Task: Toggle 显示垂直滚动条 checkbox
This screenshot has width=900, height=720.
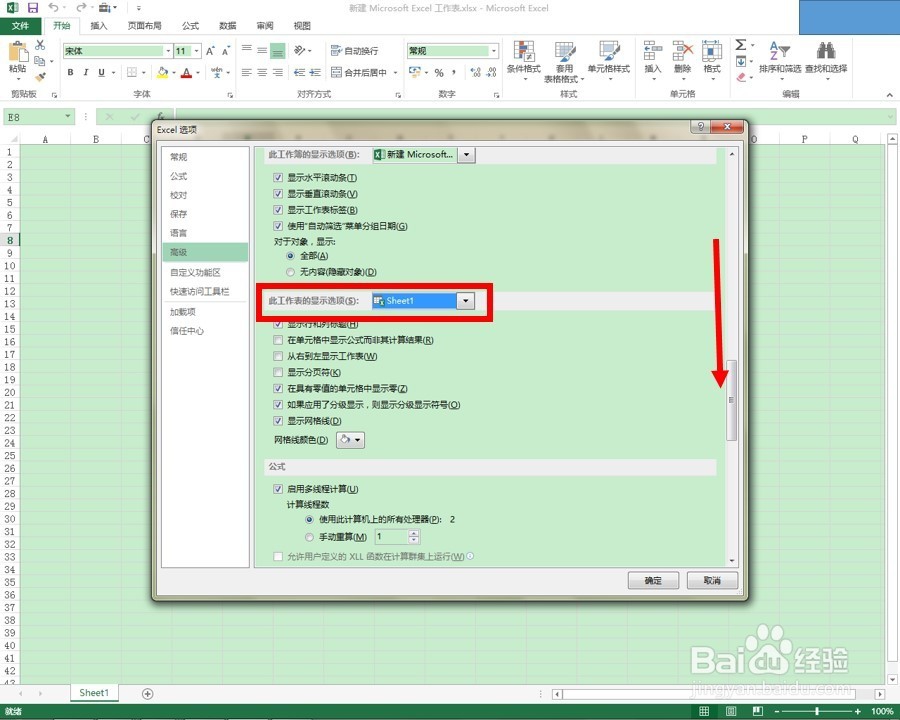Action: click(278, 194)
